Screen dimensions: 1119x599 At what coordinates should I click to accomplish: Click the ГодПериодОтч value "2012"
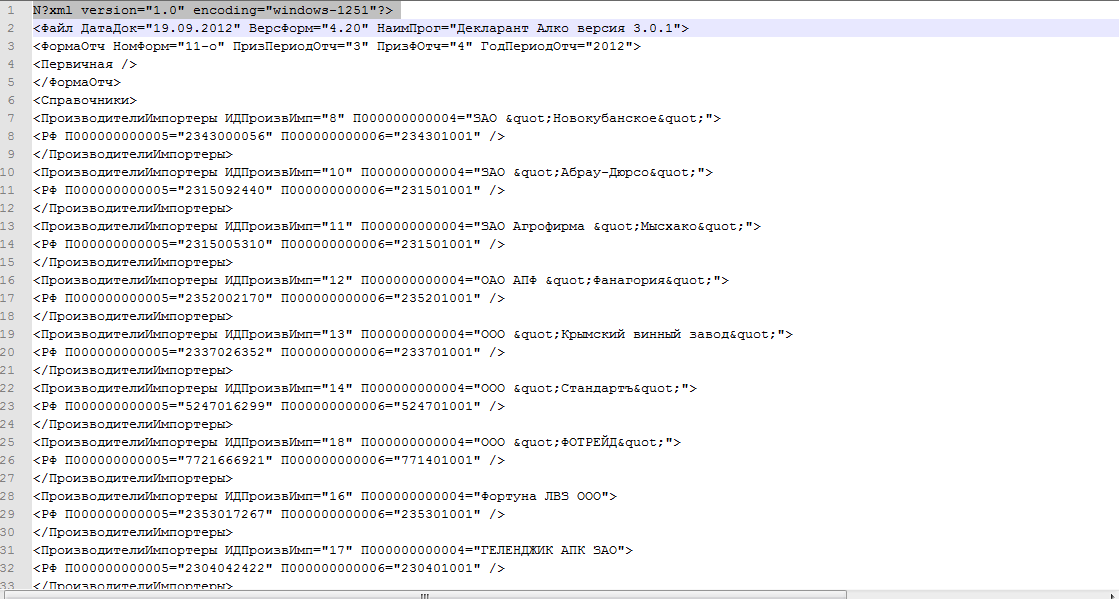pyautogui.click(x=609, y=46)
